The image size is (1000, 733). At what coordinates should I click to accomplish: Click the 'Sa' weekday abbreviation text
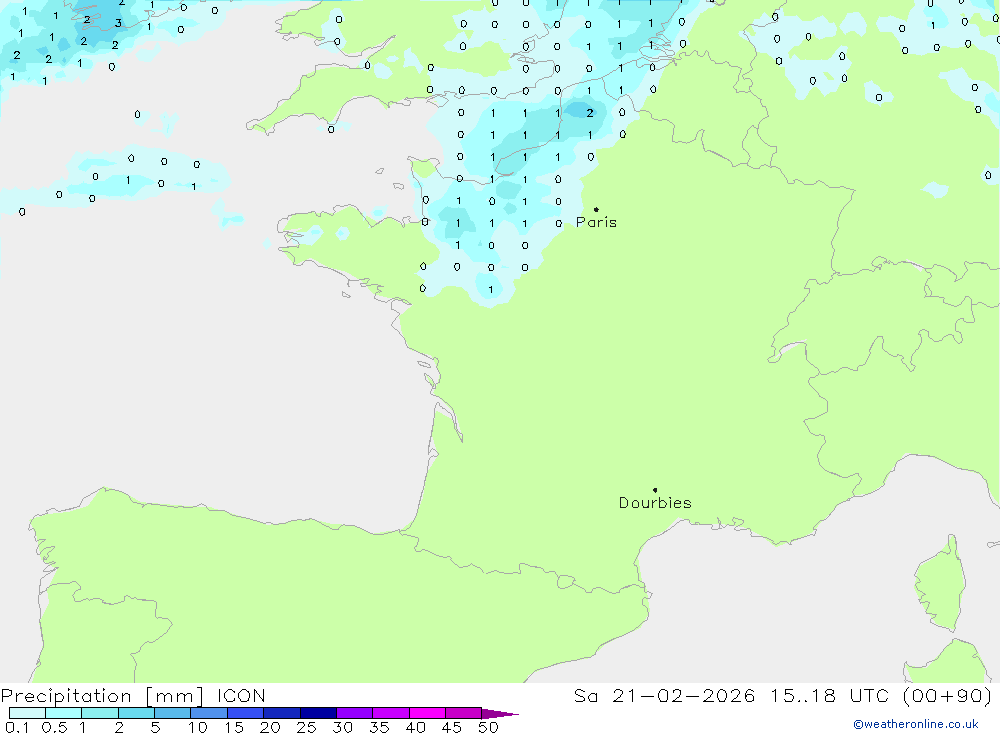coord(585,696)
